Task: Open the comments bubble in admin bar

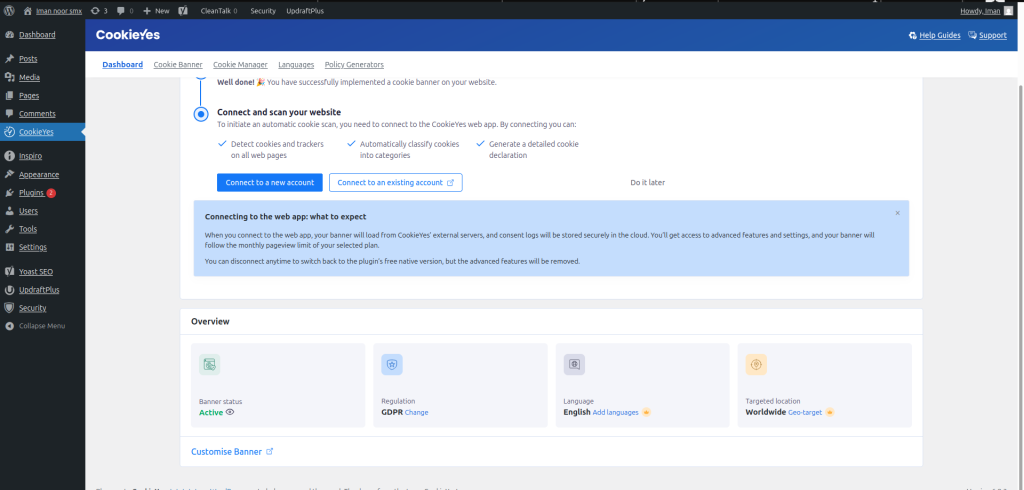Action: coord(123,10)
